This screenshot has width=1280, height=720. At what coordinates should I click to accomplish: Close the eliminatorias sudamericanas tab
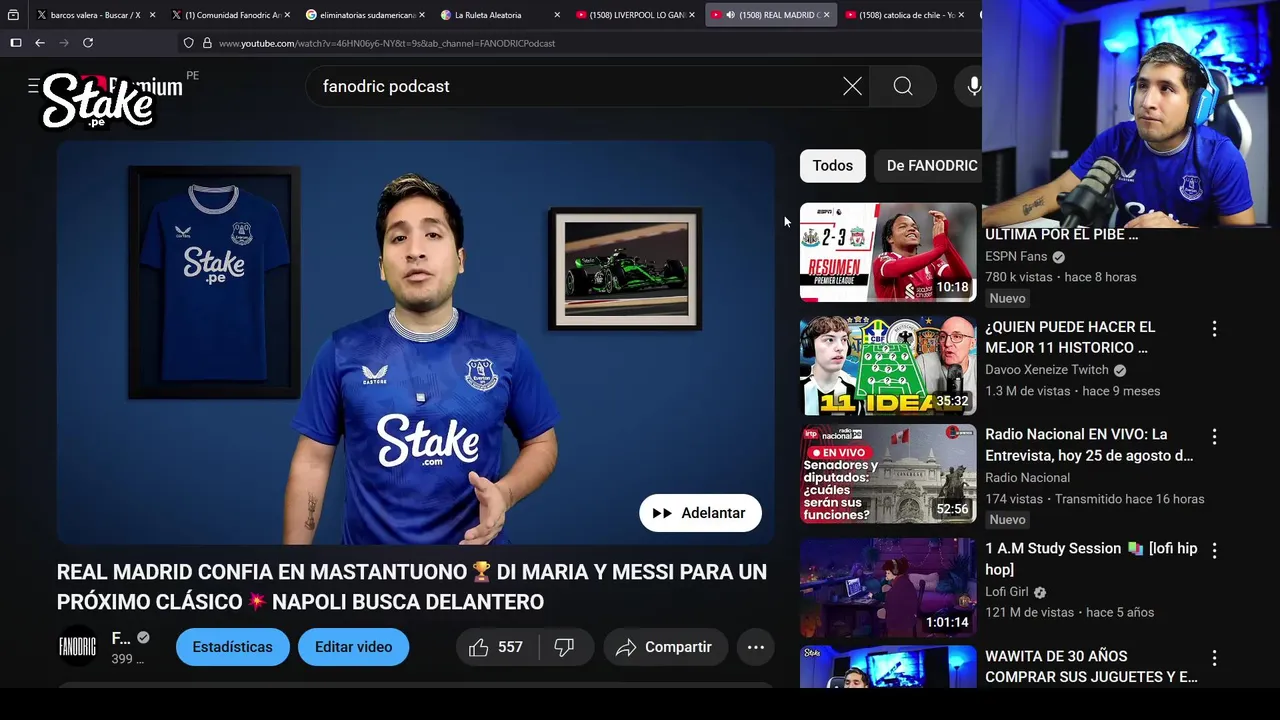[x=422, y=15]
